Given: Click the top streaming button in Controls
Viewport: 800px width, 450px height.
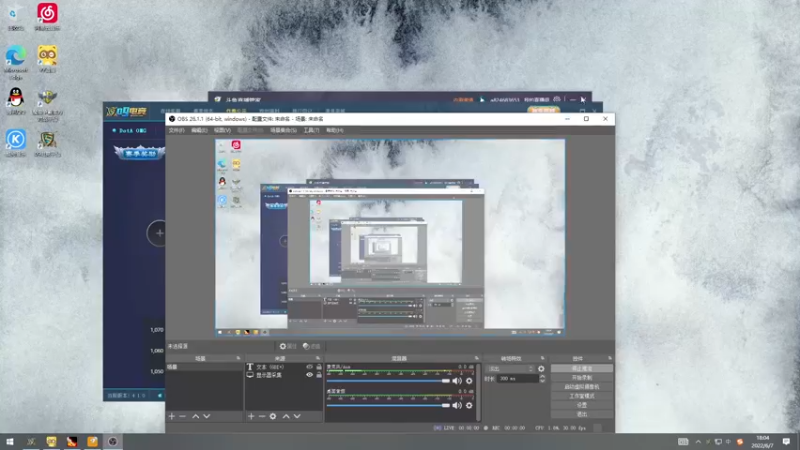Looking at the screenshot, I should tap(582, 368).
